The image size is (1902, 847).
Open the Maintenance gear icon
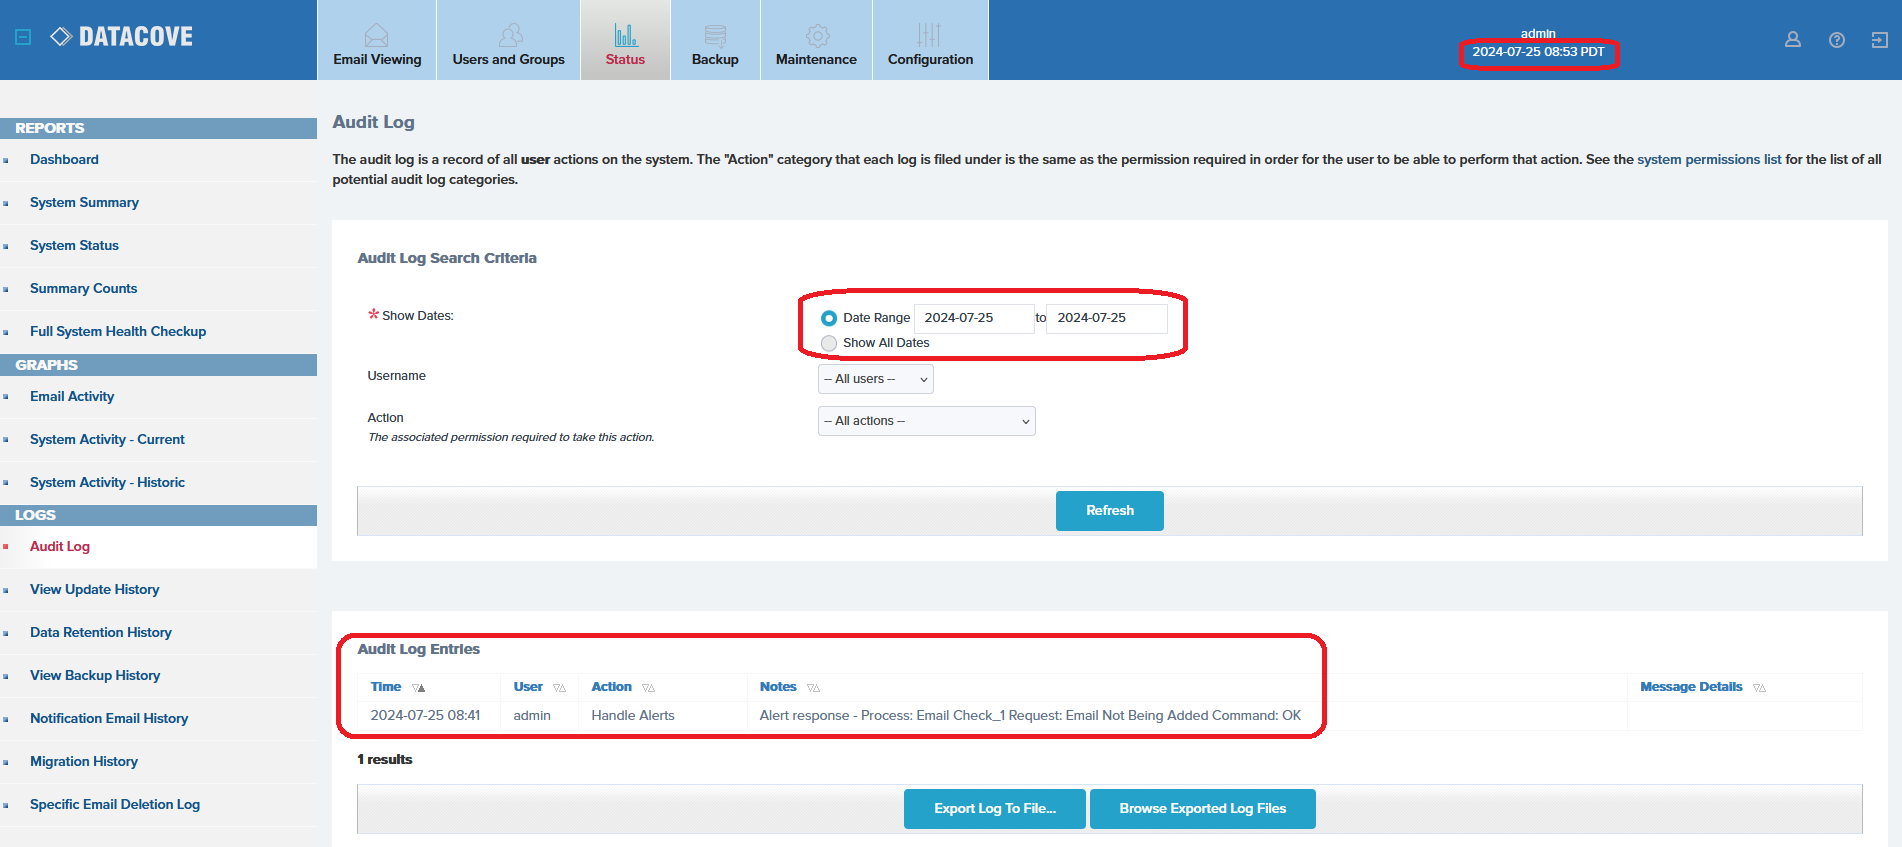817,36
